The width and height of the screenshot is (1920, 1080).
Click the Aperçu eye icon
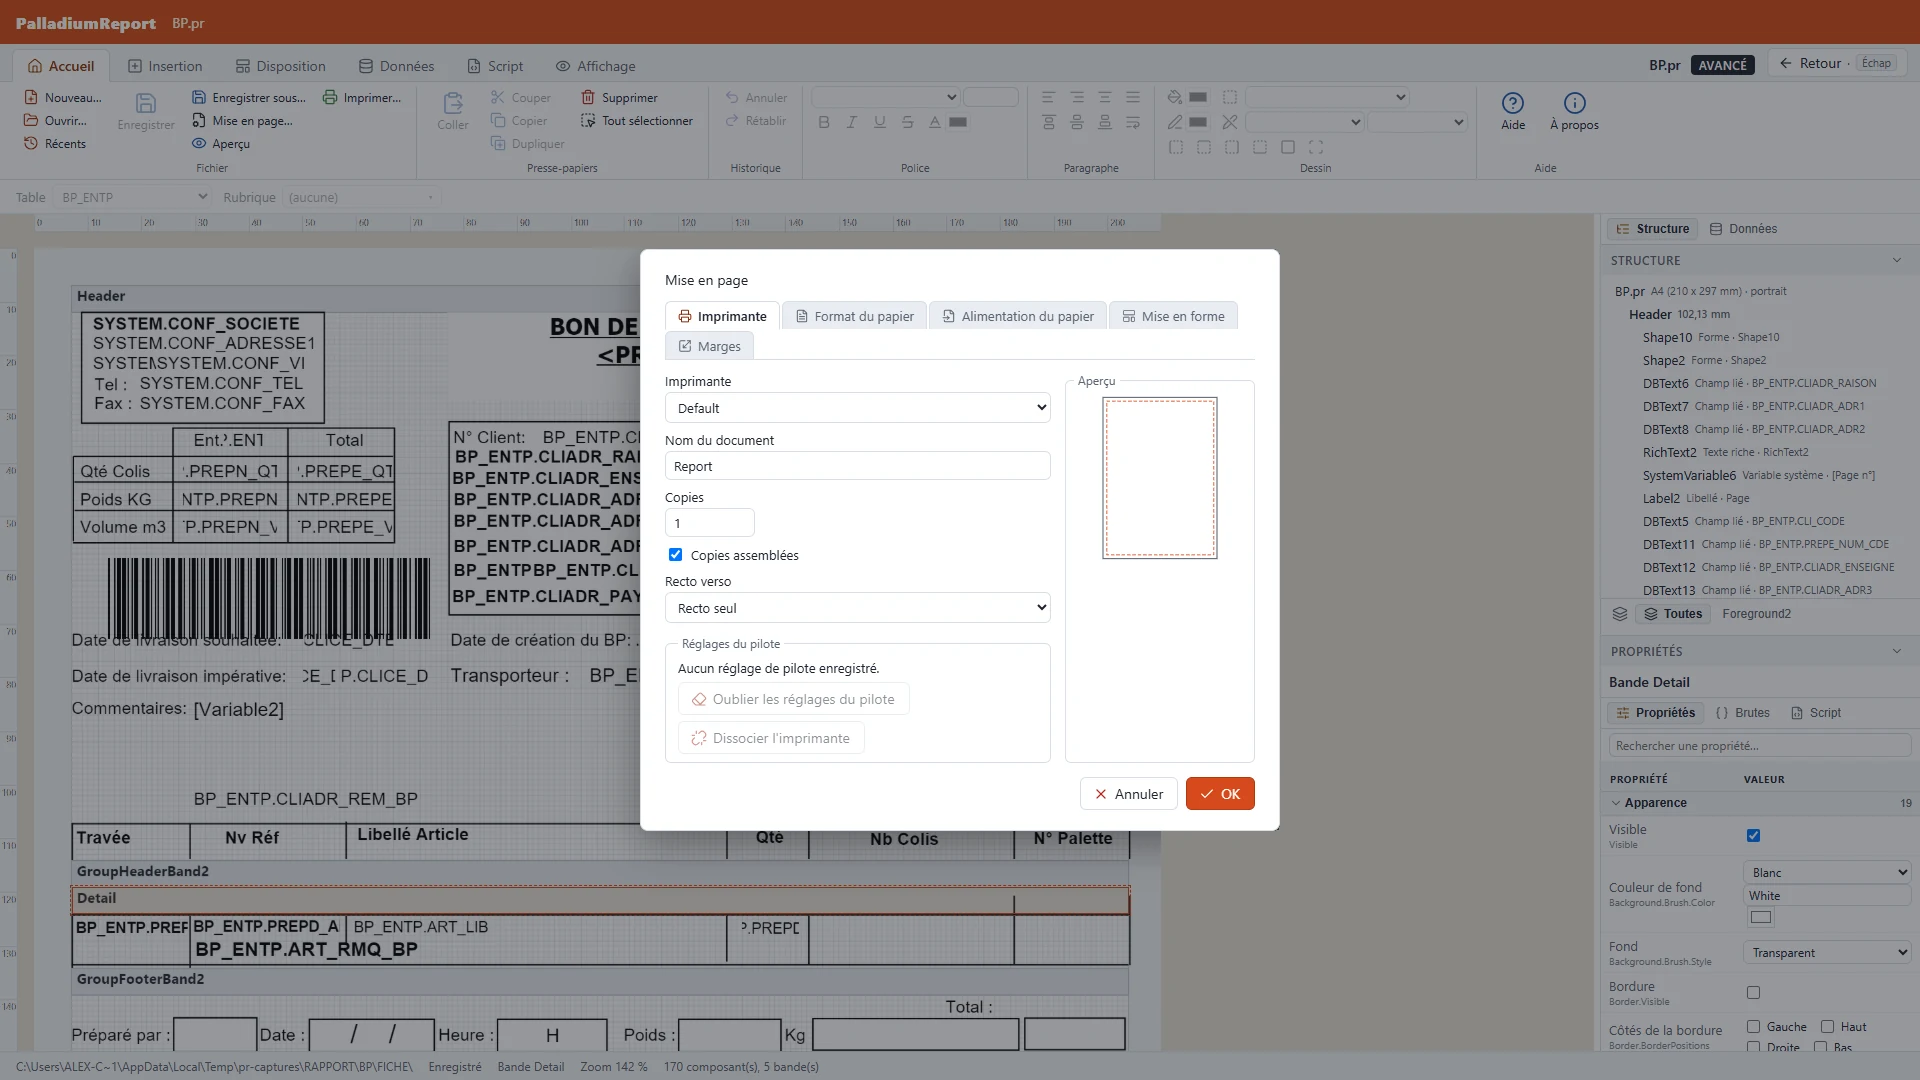coord(199,143)
